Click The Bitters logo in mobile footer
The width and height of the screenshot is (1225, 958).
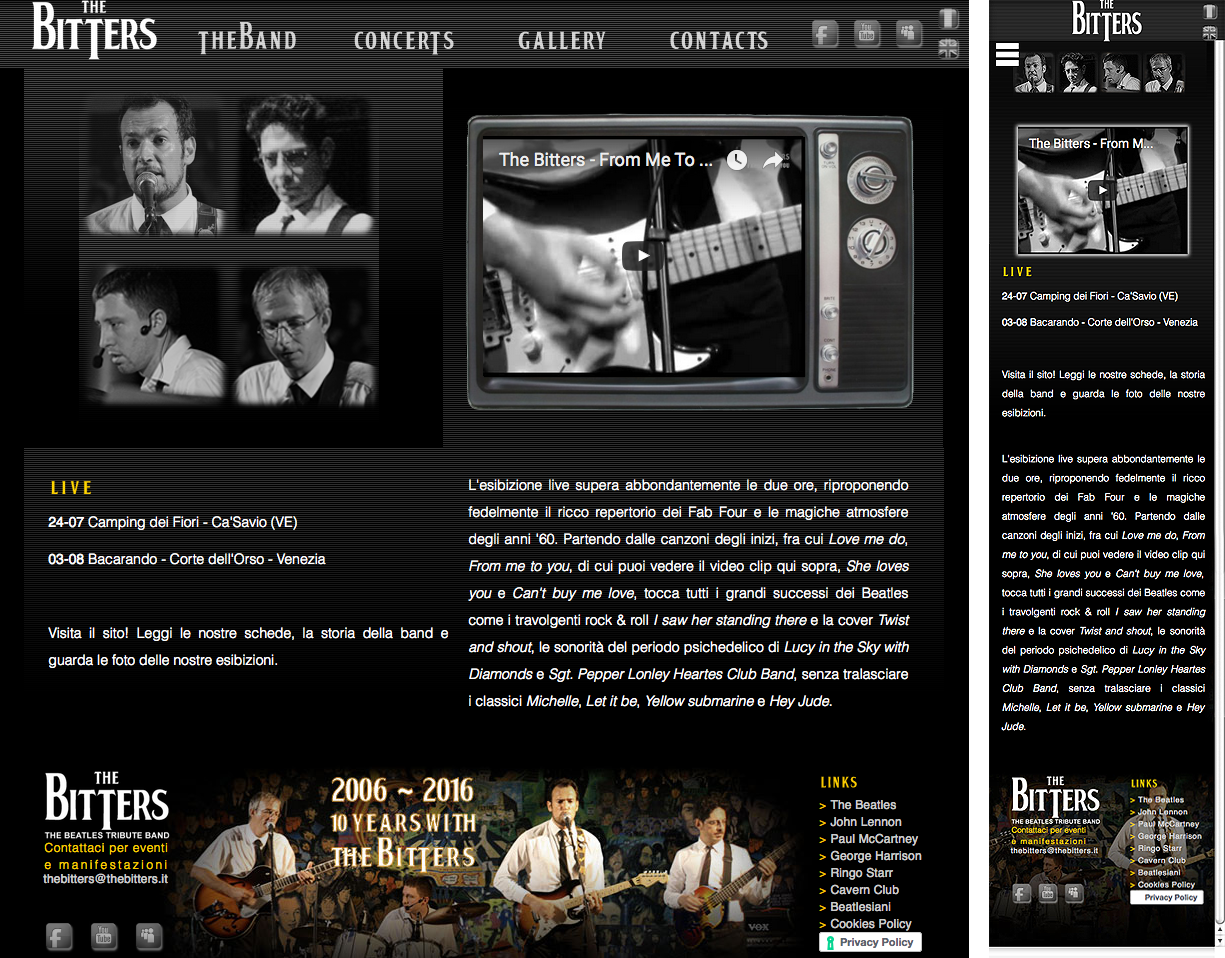(1055, 795)
